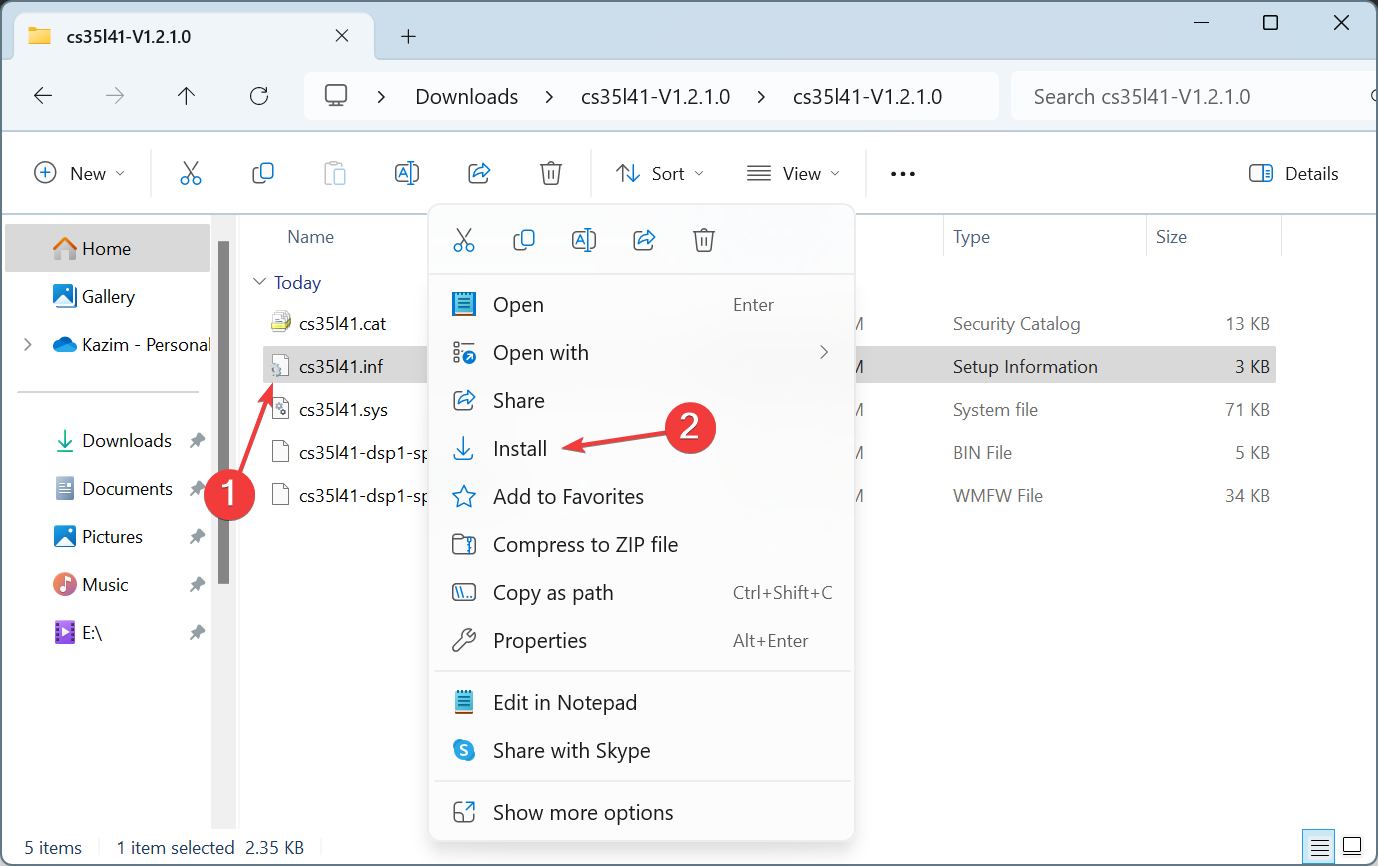Switch to large thumbnails view in status bar

(1351, 847)
